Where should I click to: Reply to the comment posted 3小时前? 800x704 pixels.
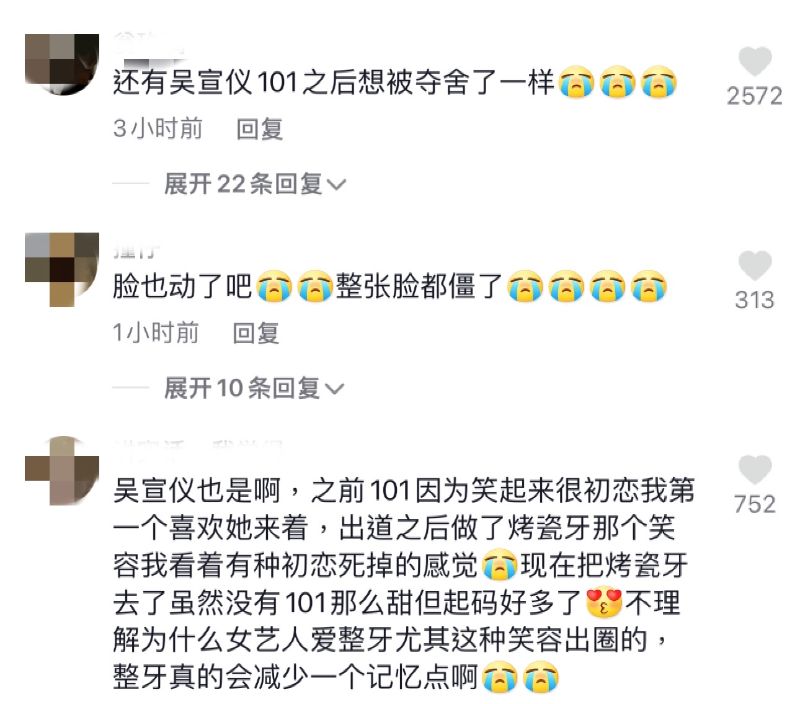click(x=259, y=129)
